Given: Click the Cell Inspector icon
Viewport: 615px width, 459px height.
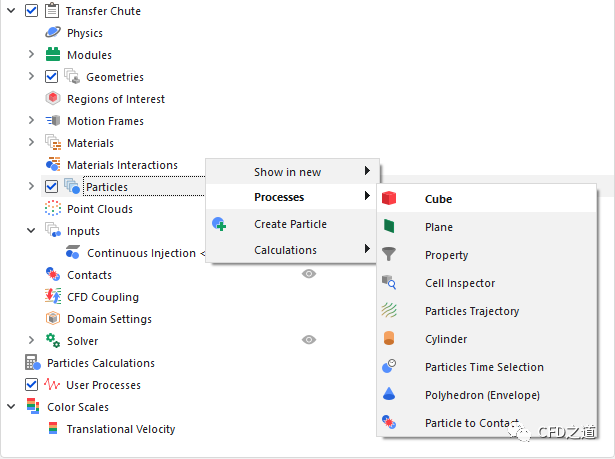Looking at the screenshot, I should click(389, 283).
